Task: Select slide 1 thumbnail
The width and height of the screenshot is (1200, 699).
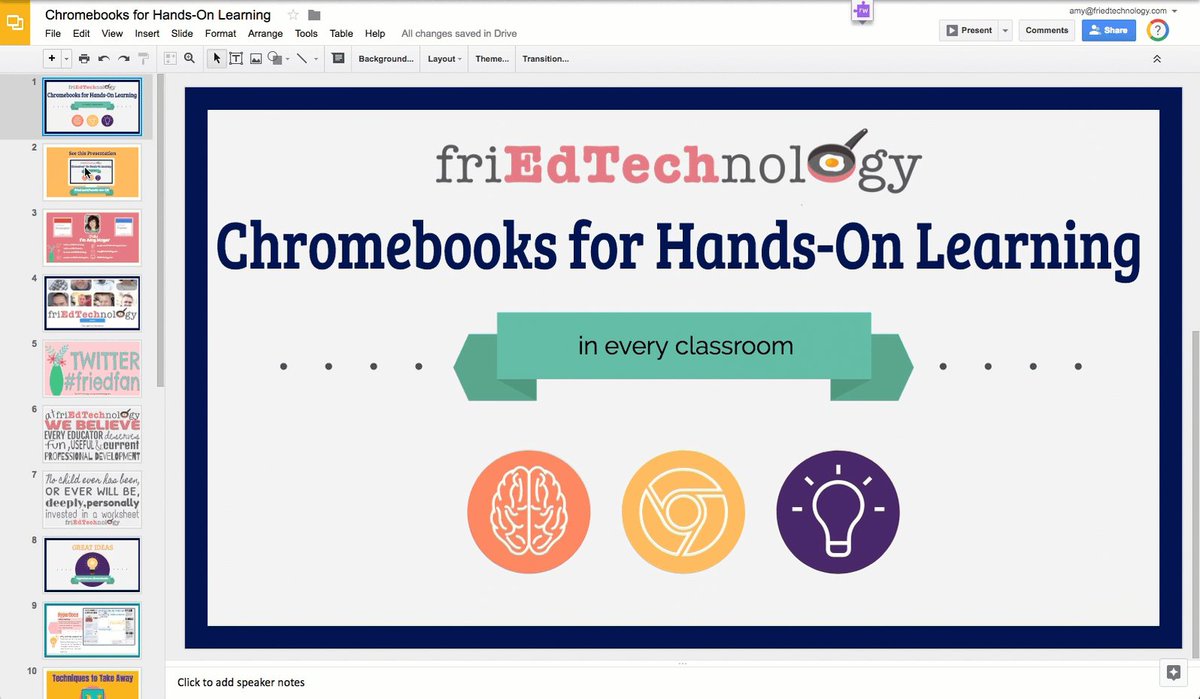Action: pyautogui.click(x=92, y=107)
